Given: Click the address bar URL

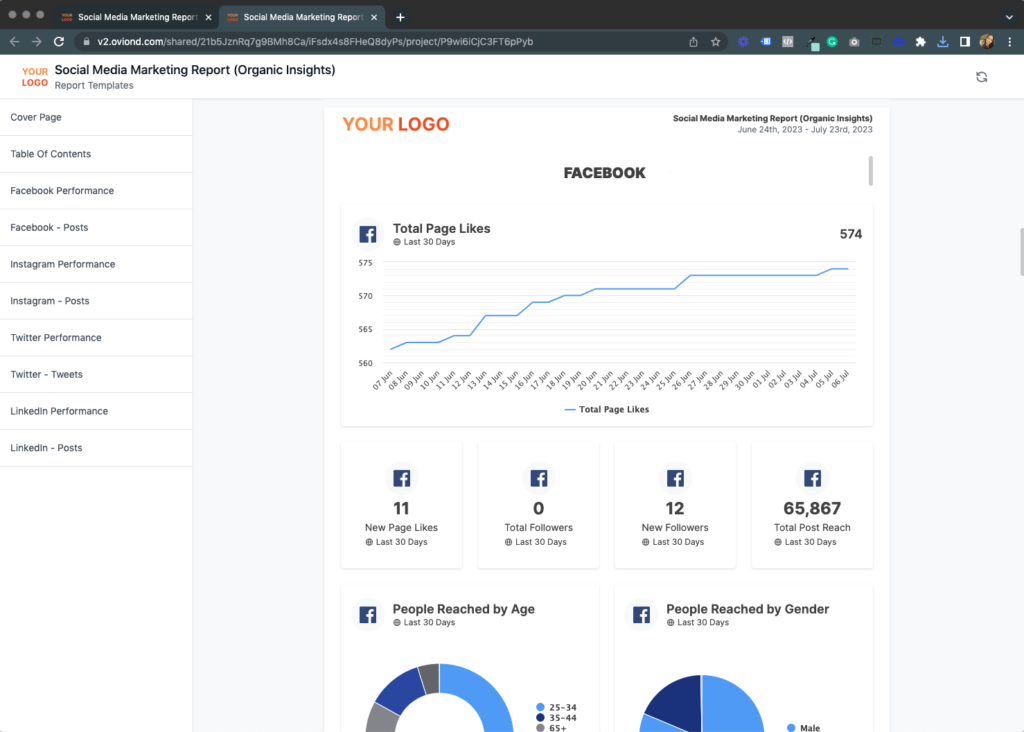Looking at the screenshot, I should pos(315,42).
